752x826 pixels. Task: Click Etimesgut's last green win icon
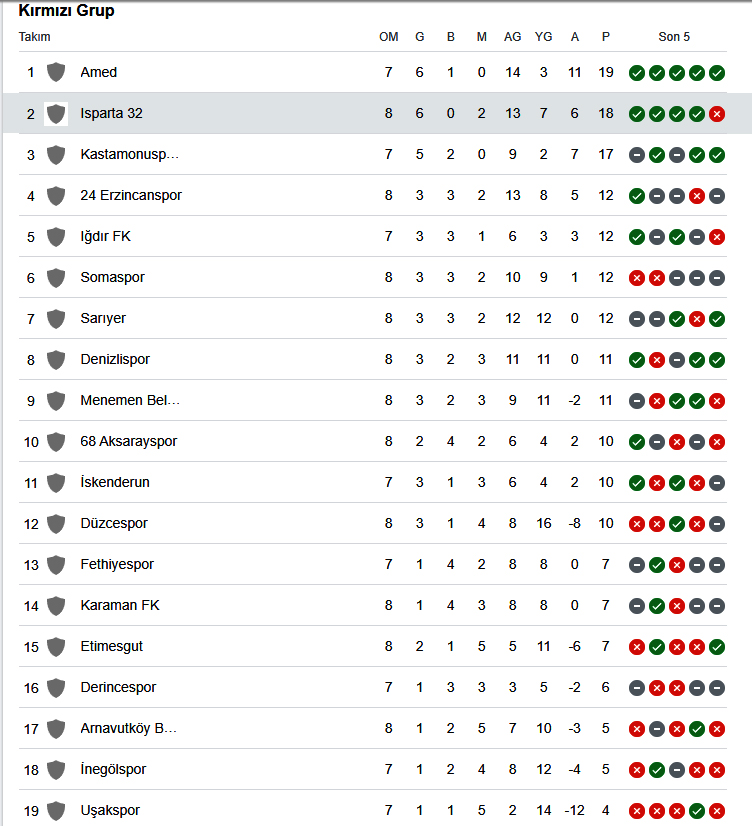click(x=717, y=647)
